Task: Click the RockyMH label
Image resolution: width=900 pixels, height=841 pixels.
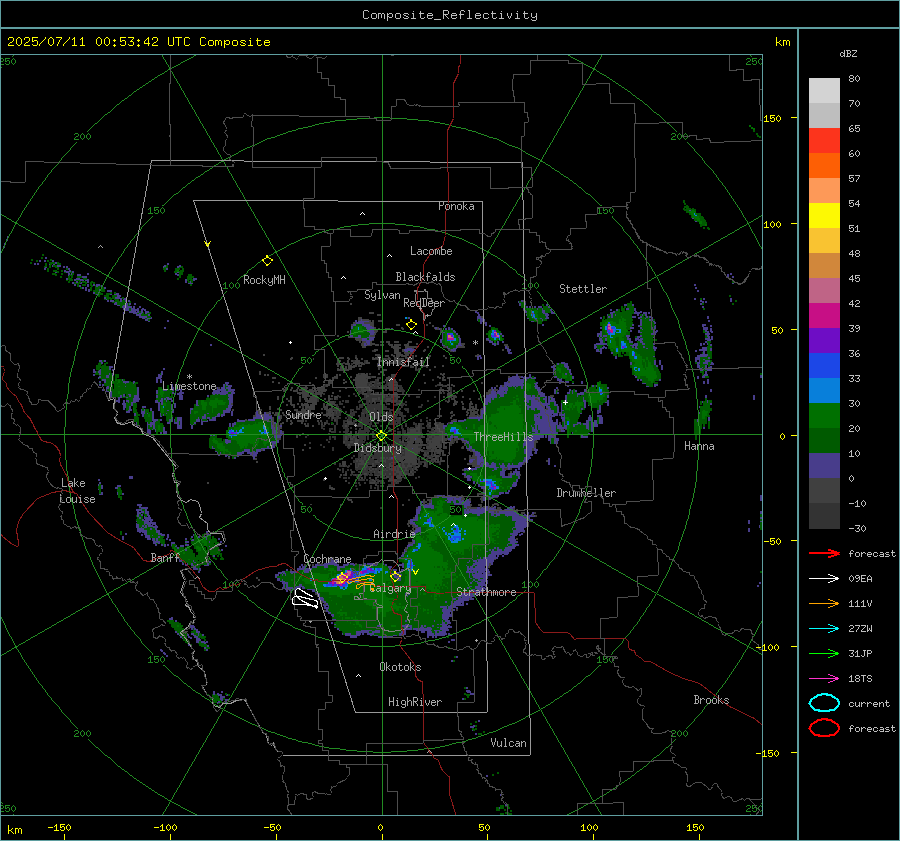Action: pyautogui.click(x=264, y=280)
